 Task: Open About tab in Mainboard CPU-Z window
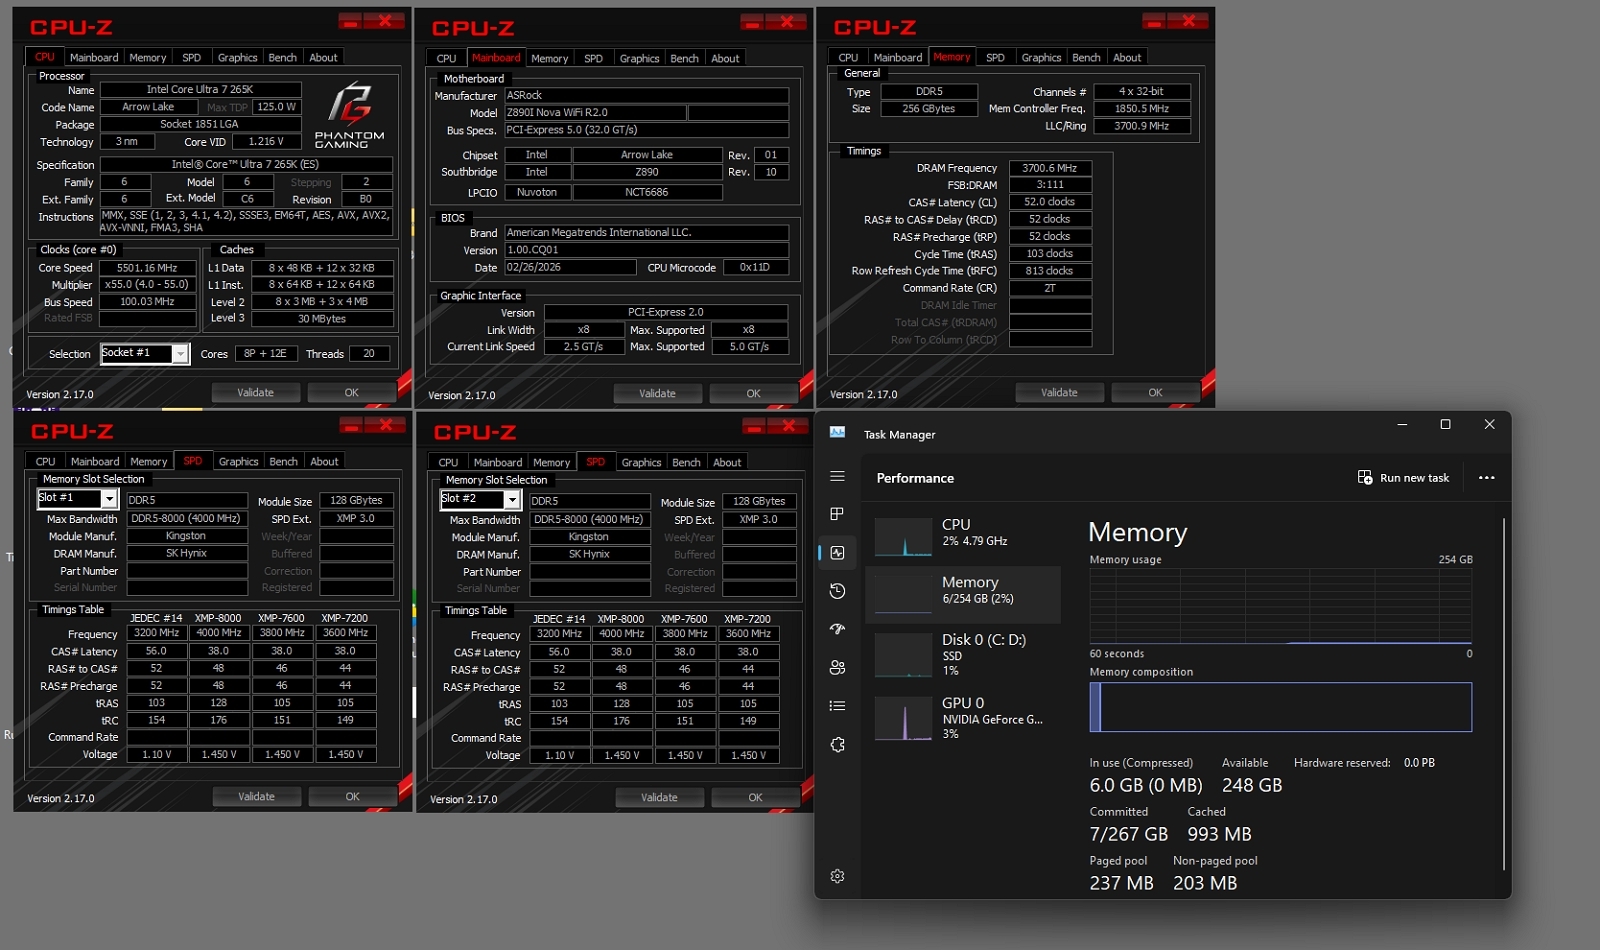pyautogui.click(x=725, y=58)
